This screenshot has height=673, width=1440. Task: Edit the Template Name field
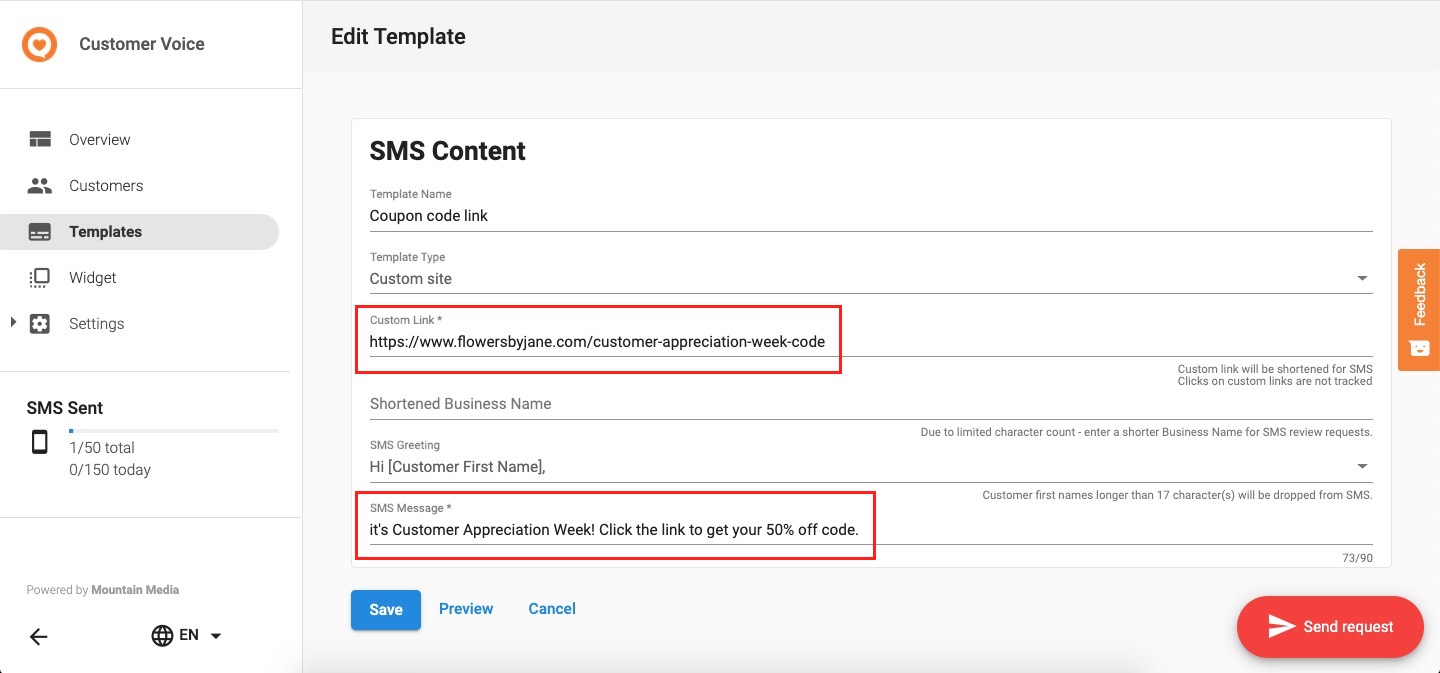pos(871,215)
